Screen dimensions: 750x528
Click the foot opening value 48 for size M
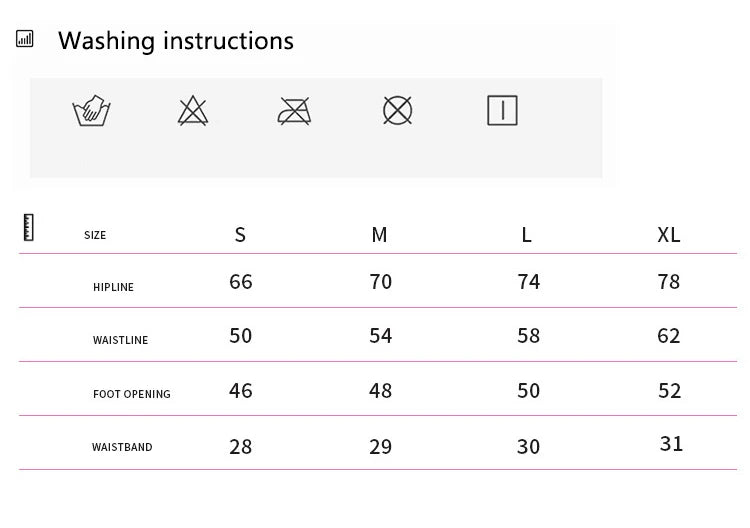[381, 390]
